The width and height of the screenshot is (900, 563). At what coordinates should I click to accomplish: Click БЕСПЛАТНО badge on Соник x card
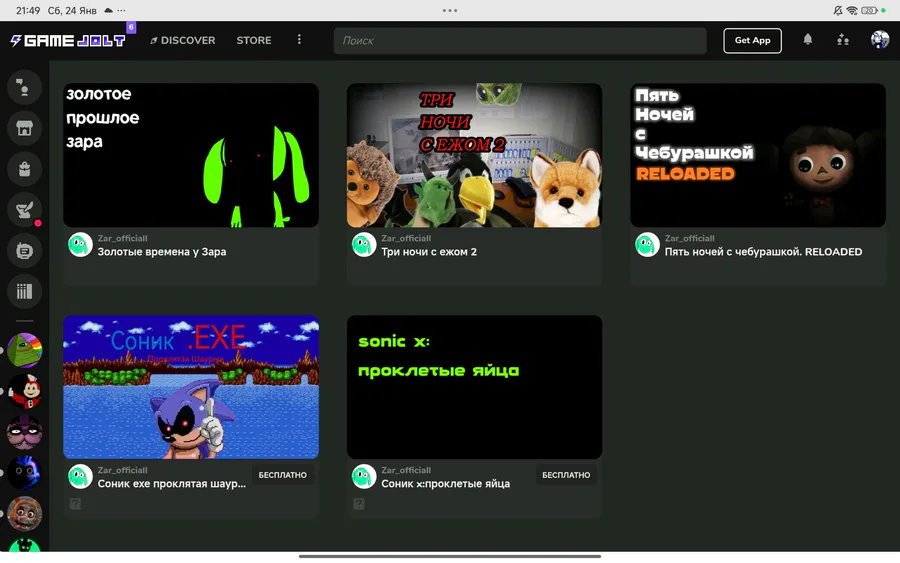click(x=566, y=475)
